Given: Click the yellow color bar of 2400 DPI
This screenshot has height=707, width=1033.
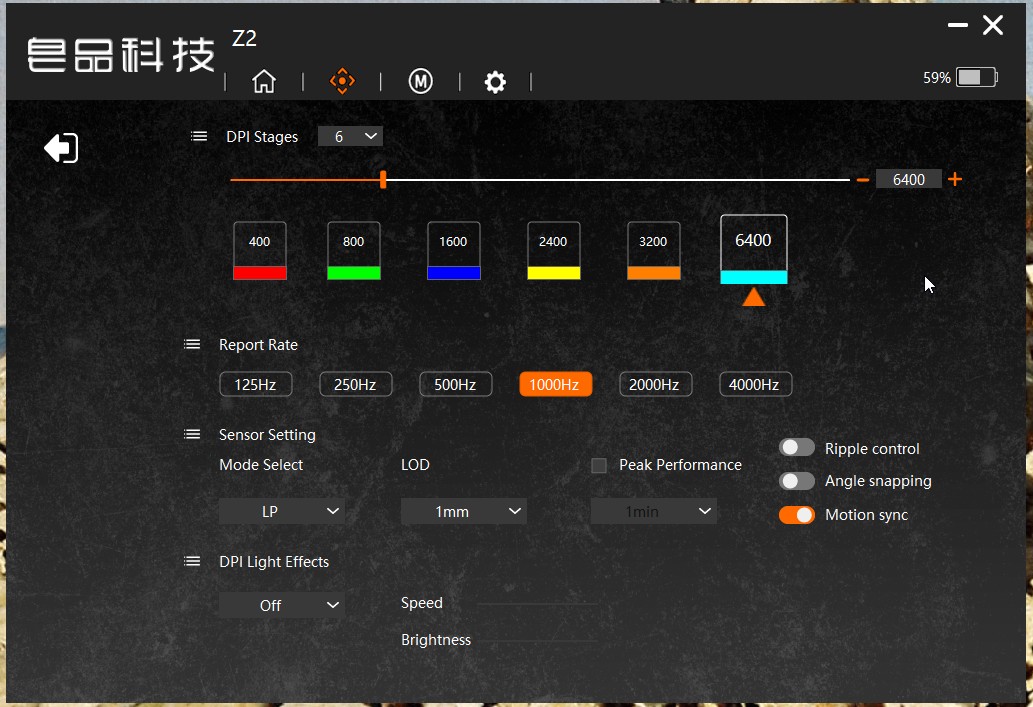Looking at the screenshot, I should (553, 273).
